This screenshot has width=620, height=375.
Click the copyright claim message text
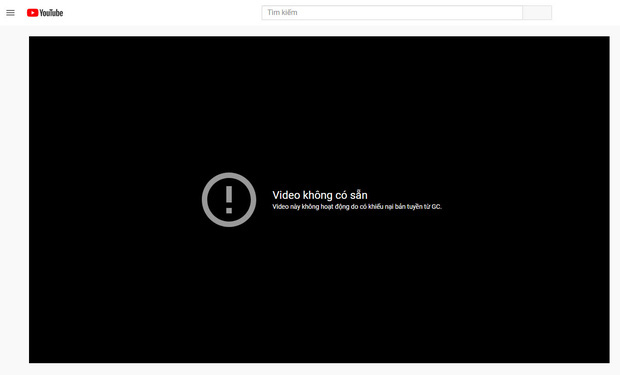click(x=357, y=206)
